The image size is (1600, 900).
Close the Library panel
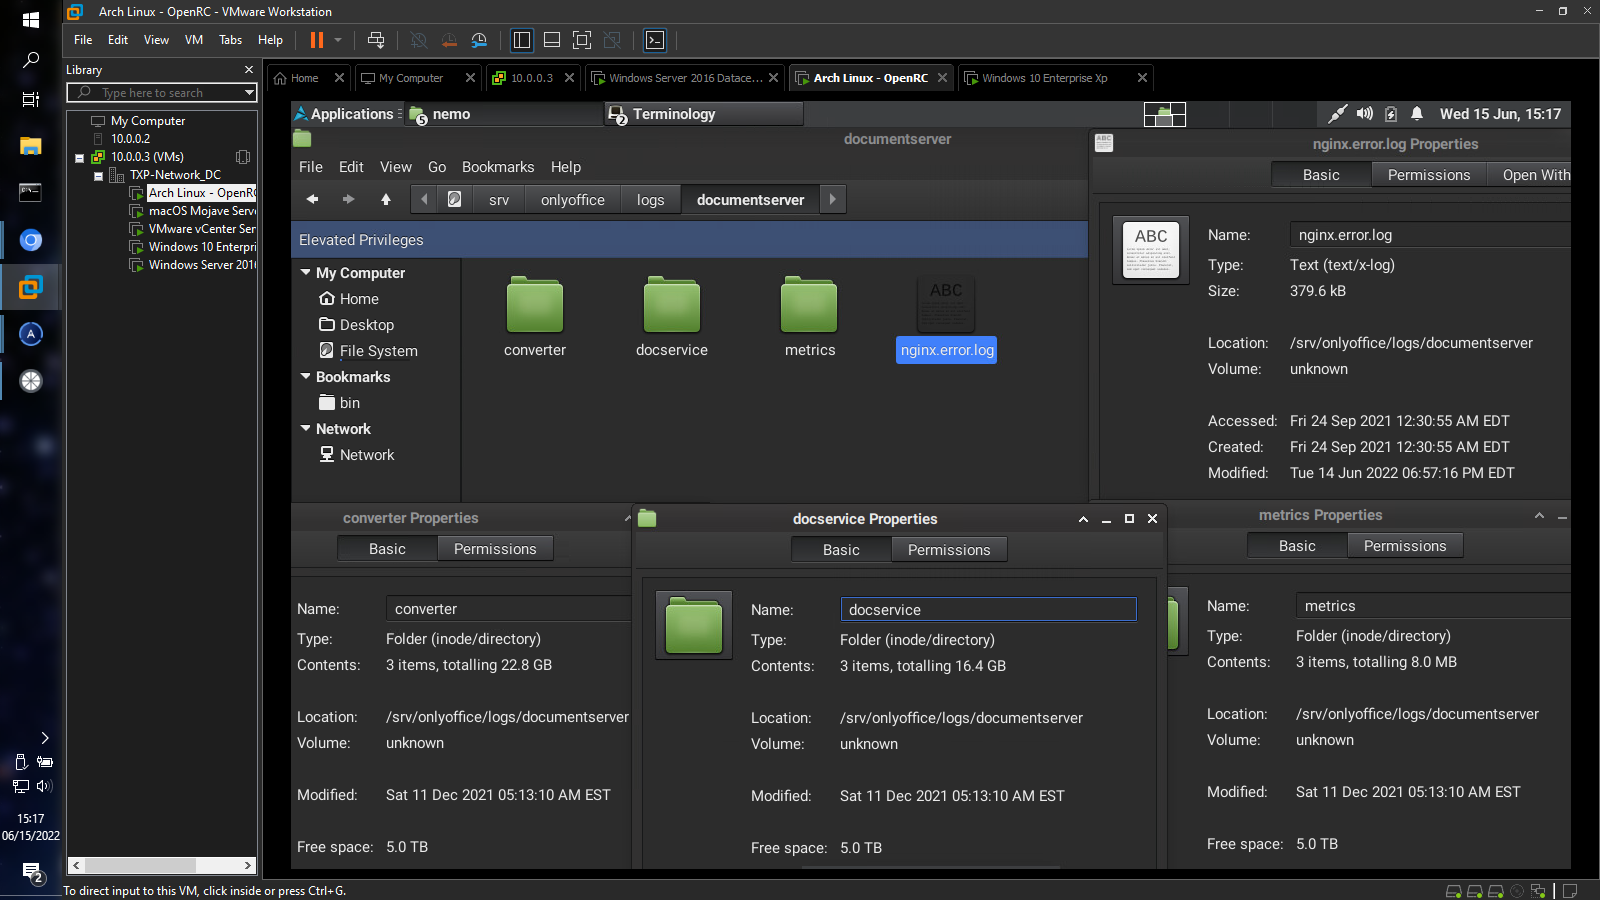[x=249, y=70]
